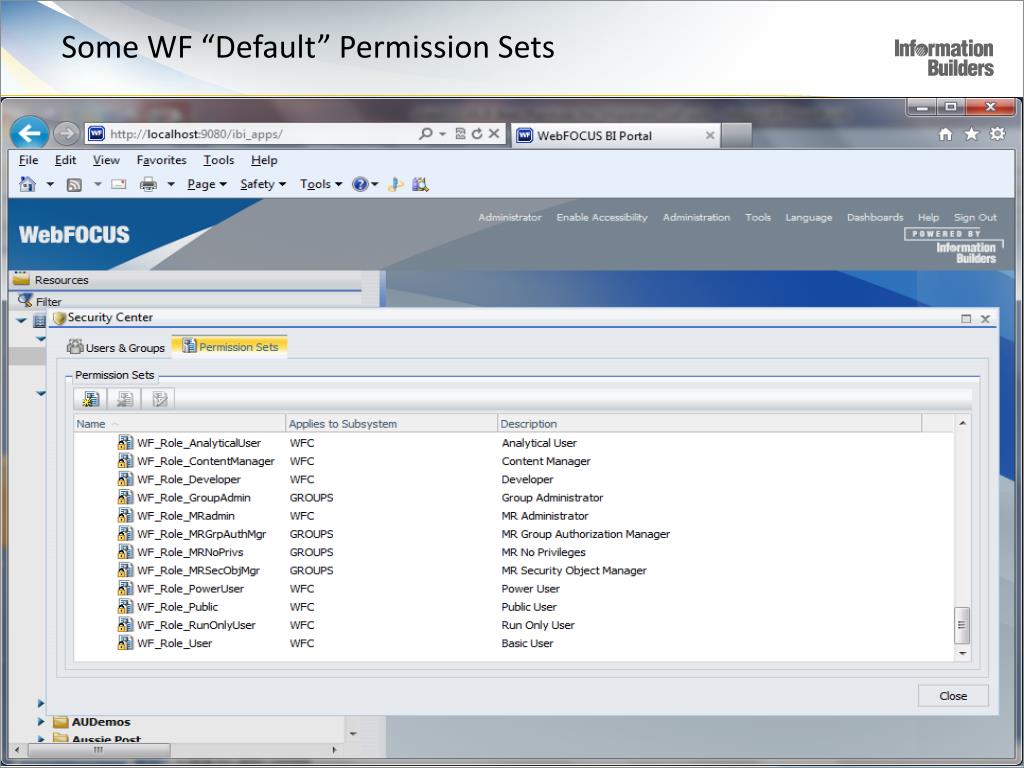Open the Help menu in menu bar
The image size is (1024, 768).
click(264, 160)
